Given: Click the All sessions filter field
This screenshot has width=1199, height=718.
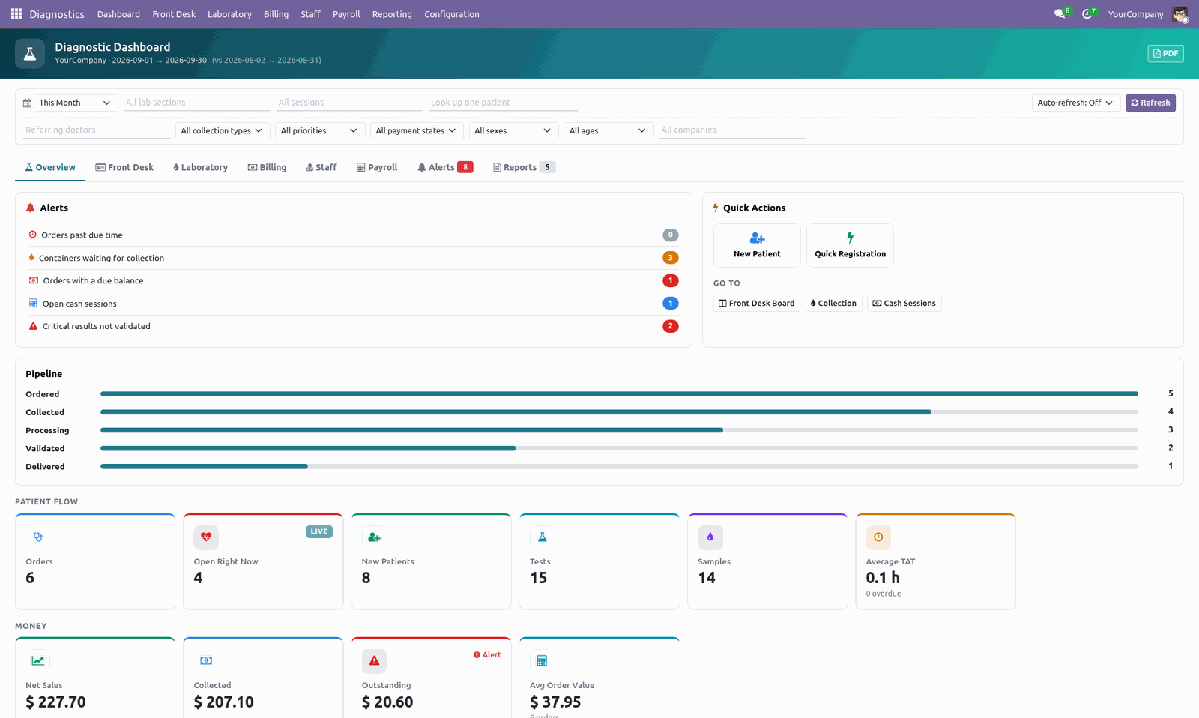Looking at the screenshot, I should [349, 102].
